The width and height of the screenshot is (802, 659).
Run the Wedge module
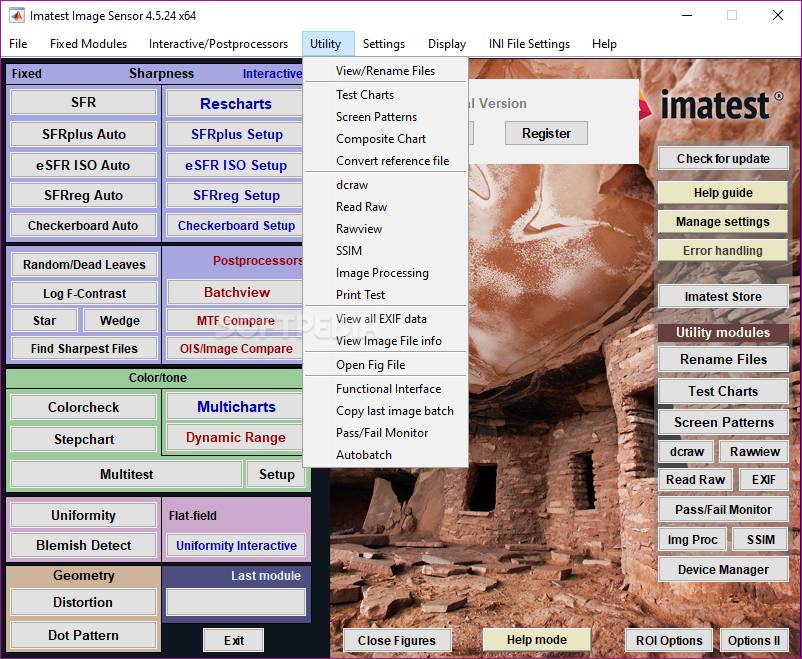pyautogui.click(x=120, y=320)
